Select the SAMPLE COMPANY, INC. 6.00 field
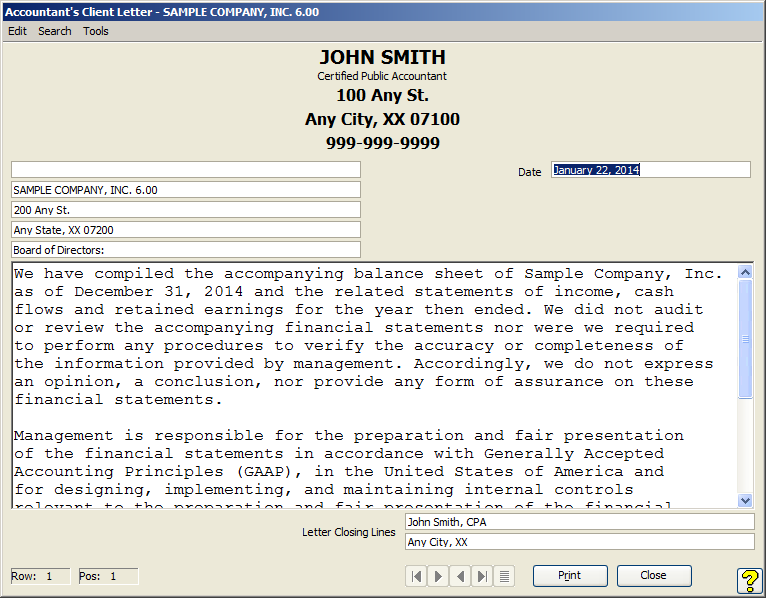766x598 pixels. tap(185, 190)
